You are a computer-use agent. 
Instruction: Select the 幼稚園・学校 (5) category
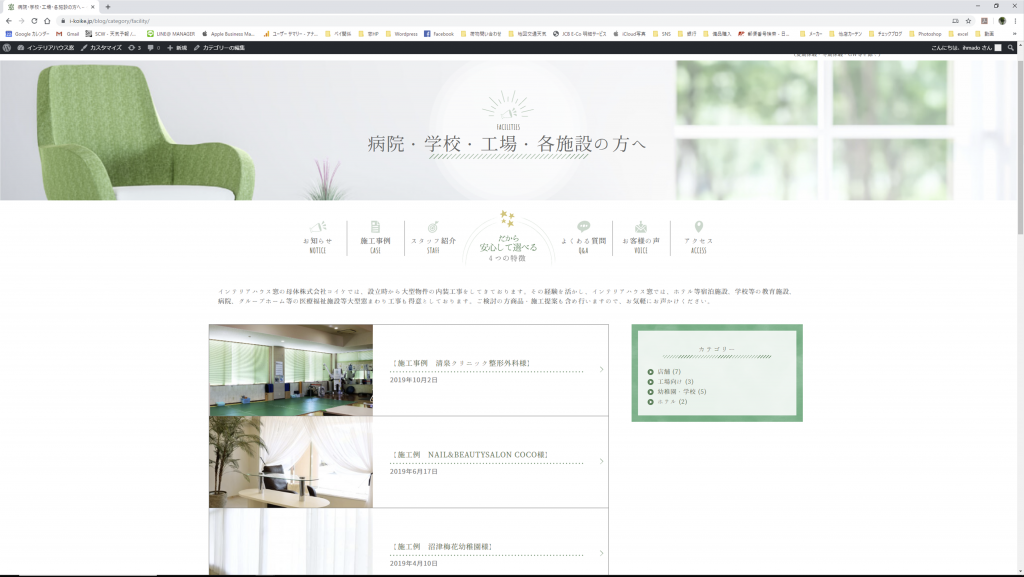click(x=682, y=392)
